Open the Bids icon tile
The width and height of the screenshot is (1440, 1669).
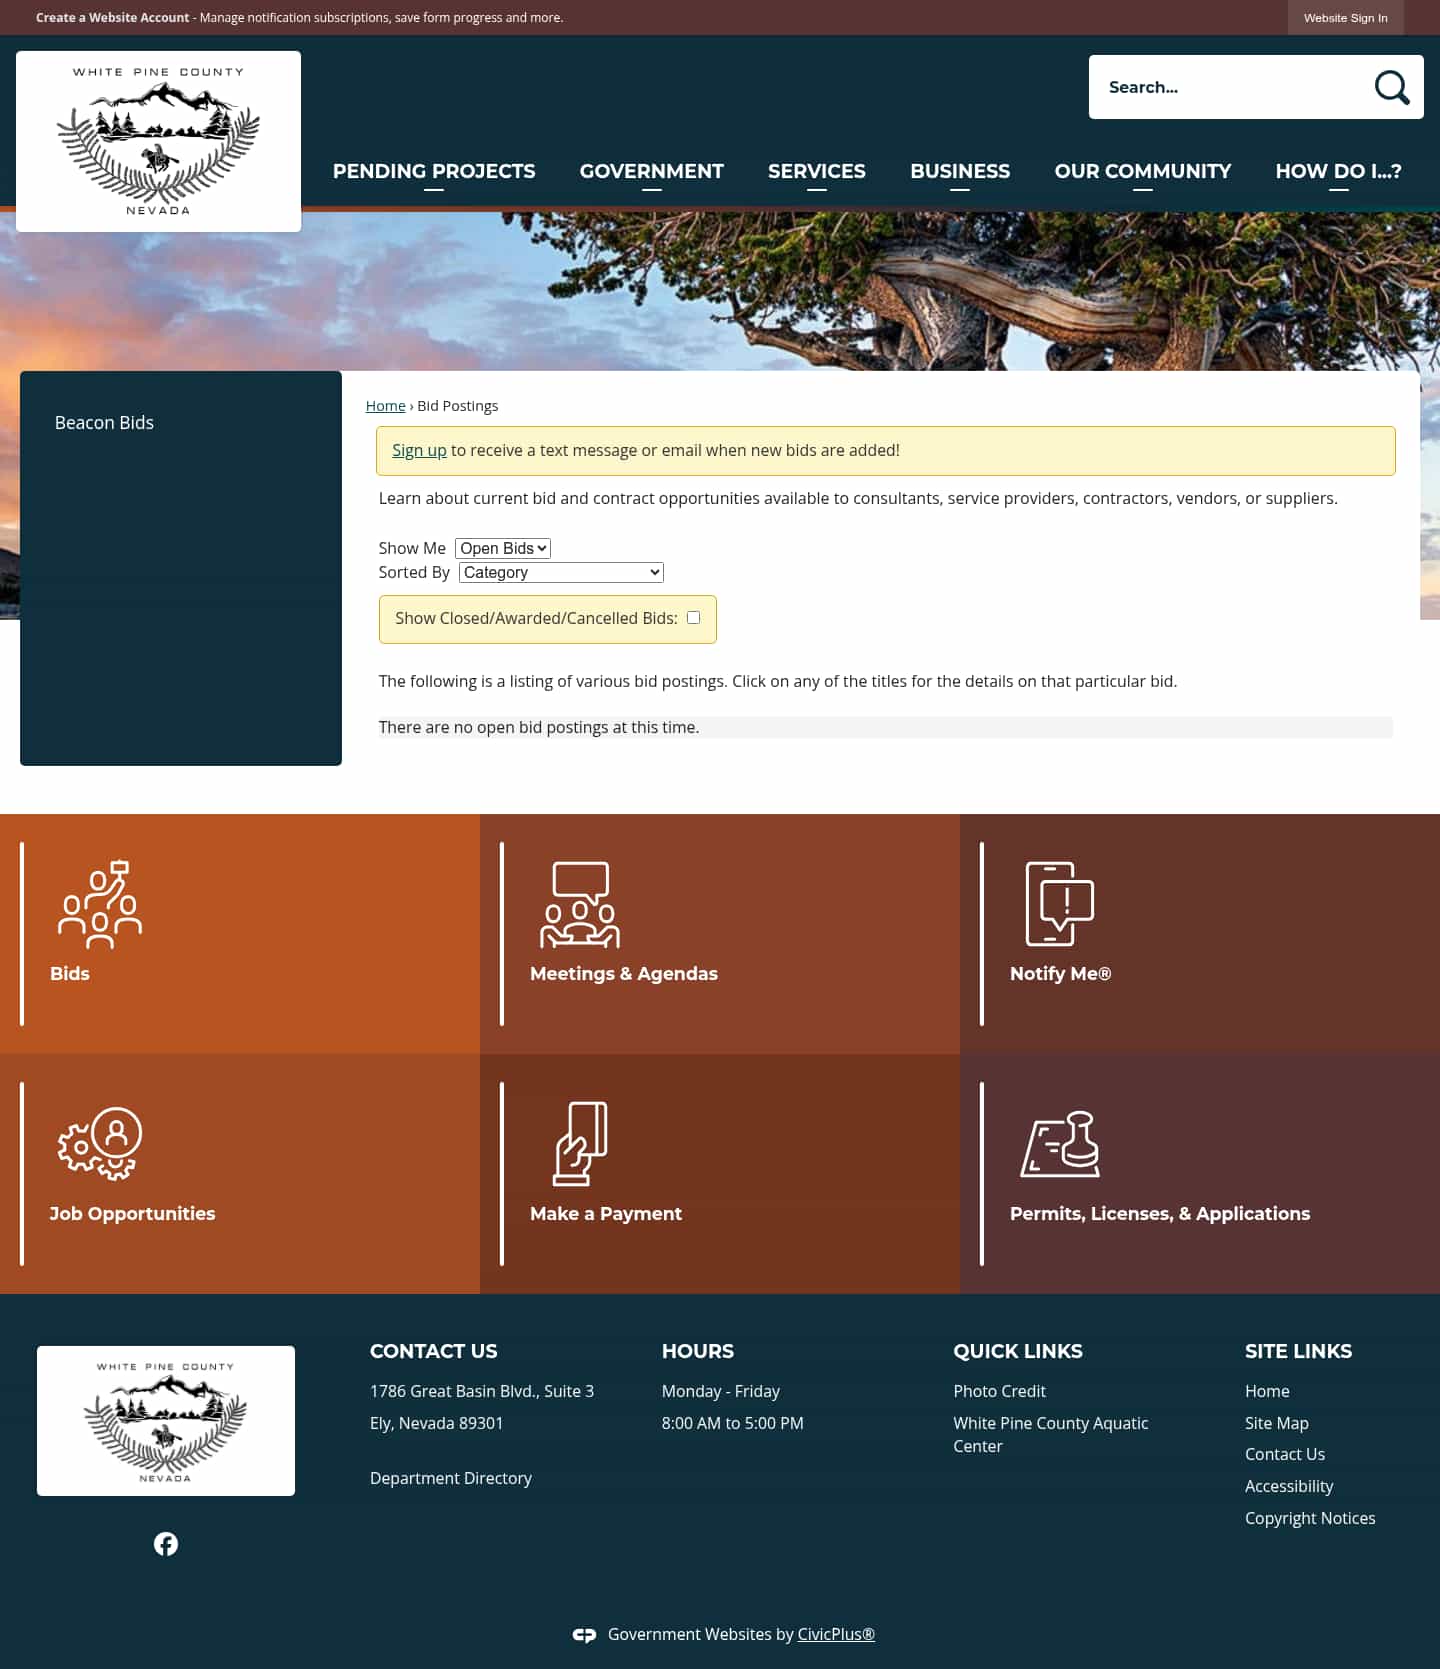[x=100, y=904]
